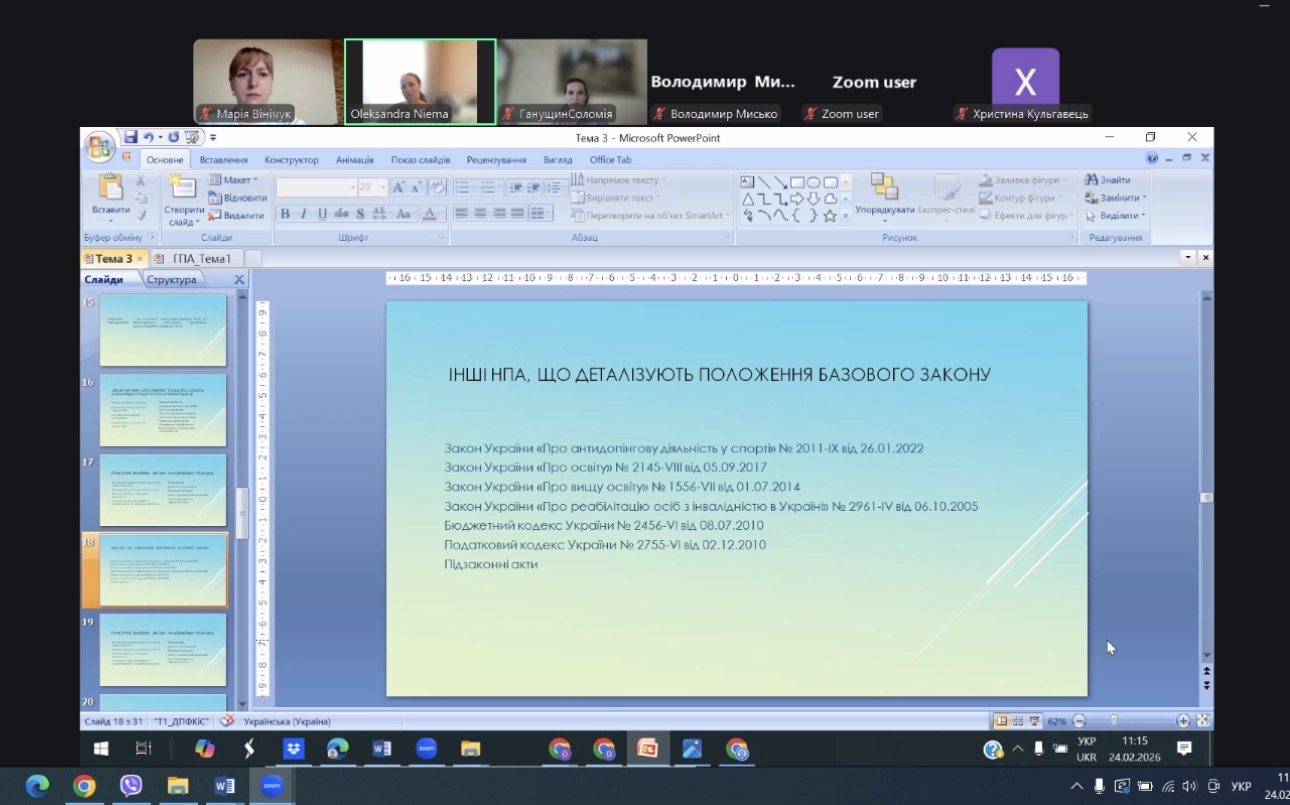Open the Select (Виділити) dropdown

1116,216
